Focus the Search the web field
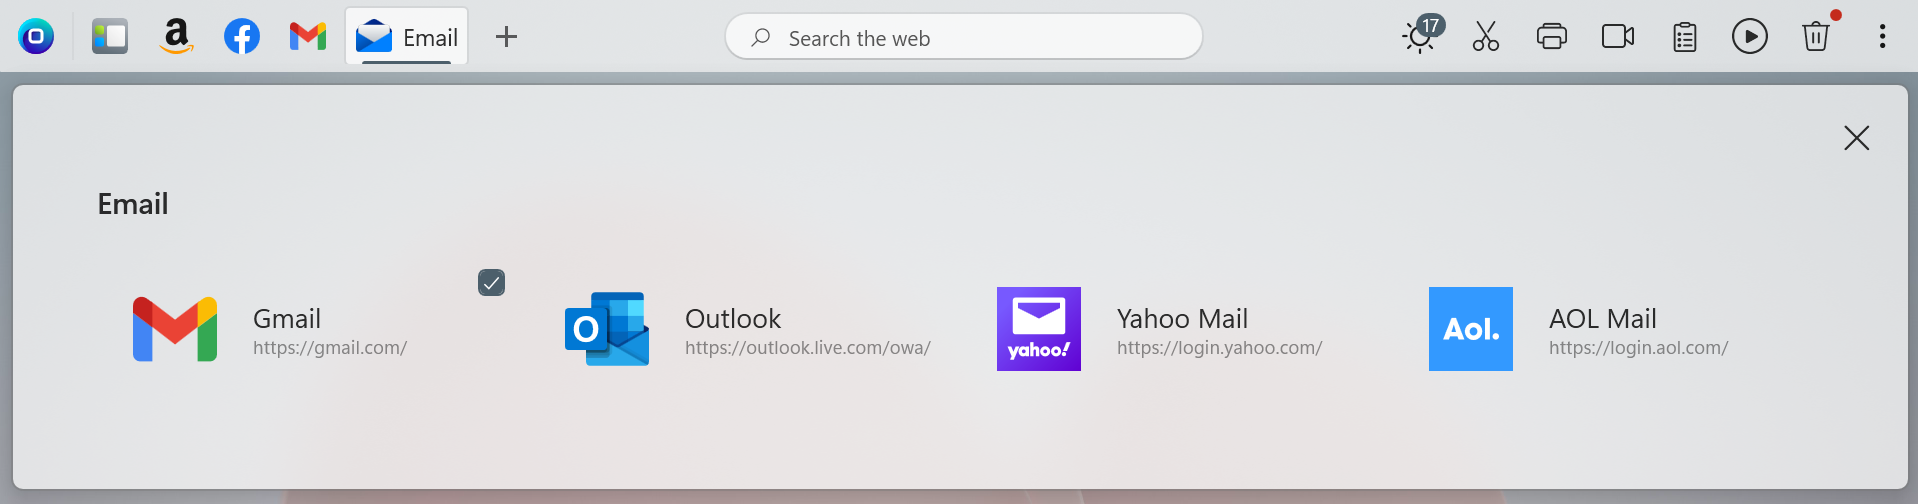Screen dimensions: 1918x504 click(x=964, y=37)
